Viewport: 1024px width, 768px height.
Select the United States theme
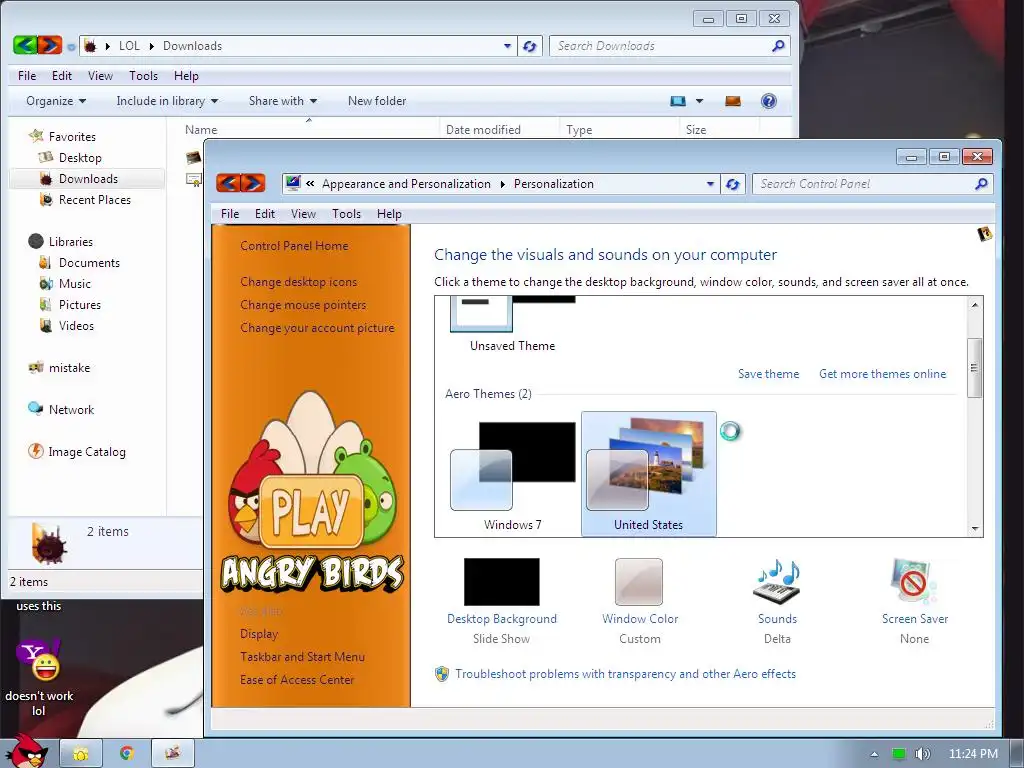(648, 474)
